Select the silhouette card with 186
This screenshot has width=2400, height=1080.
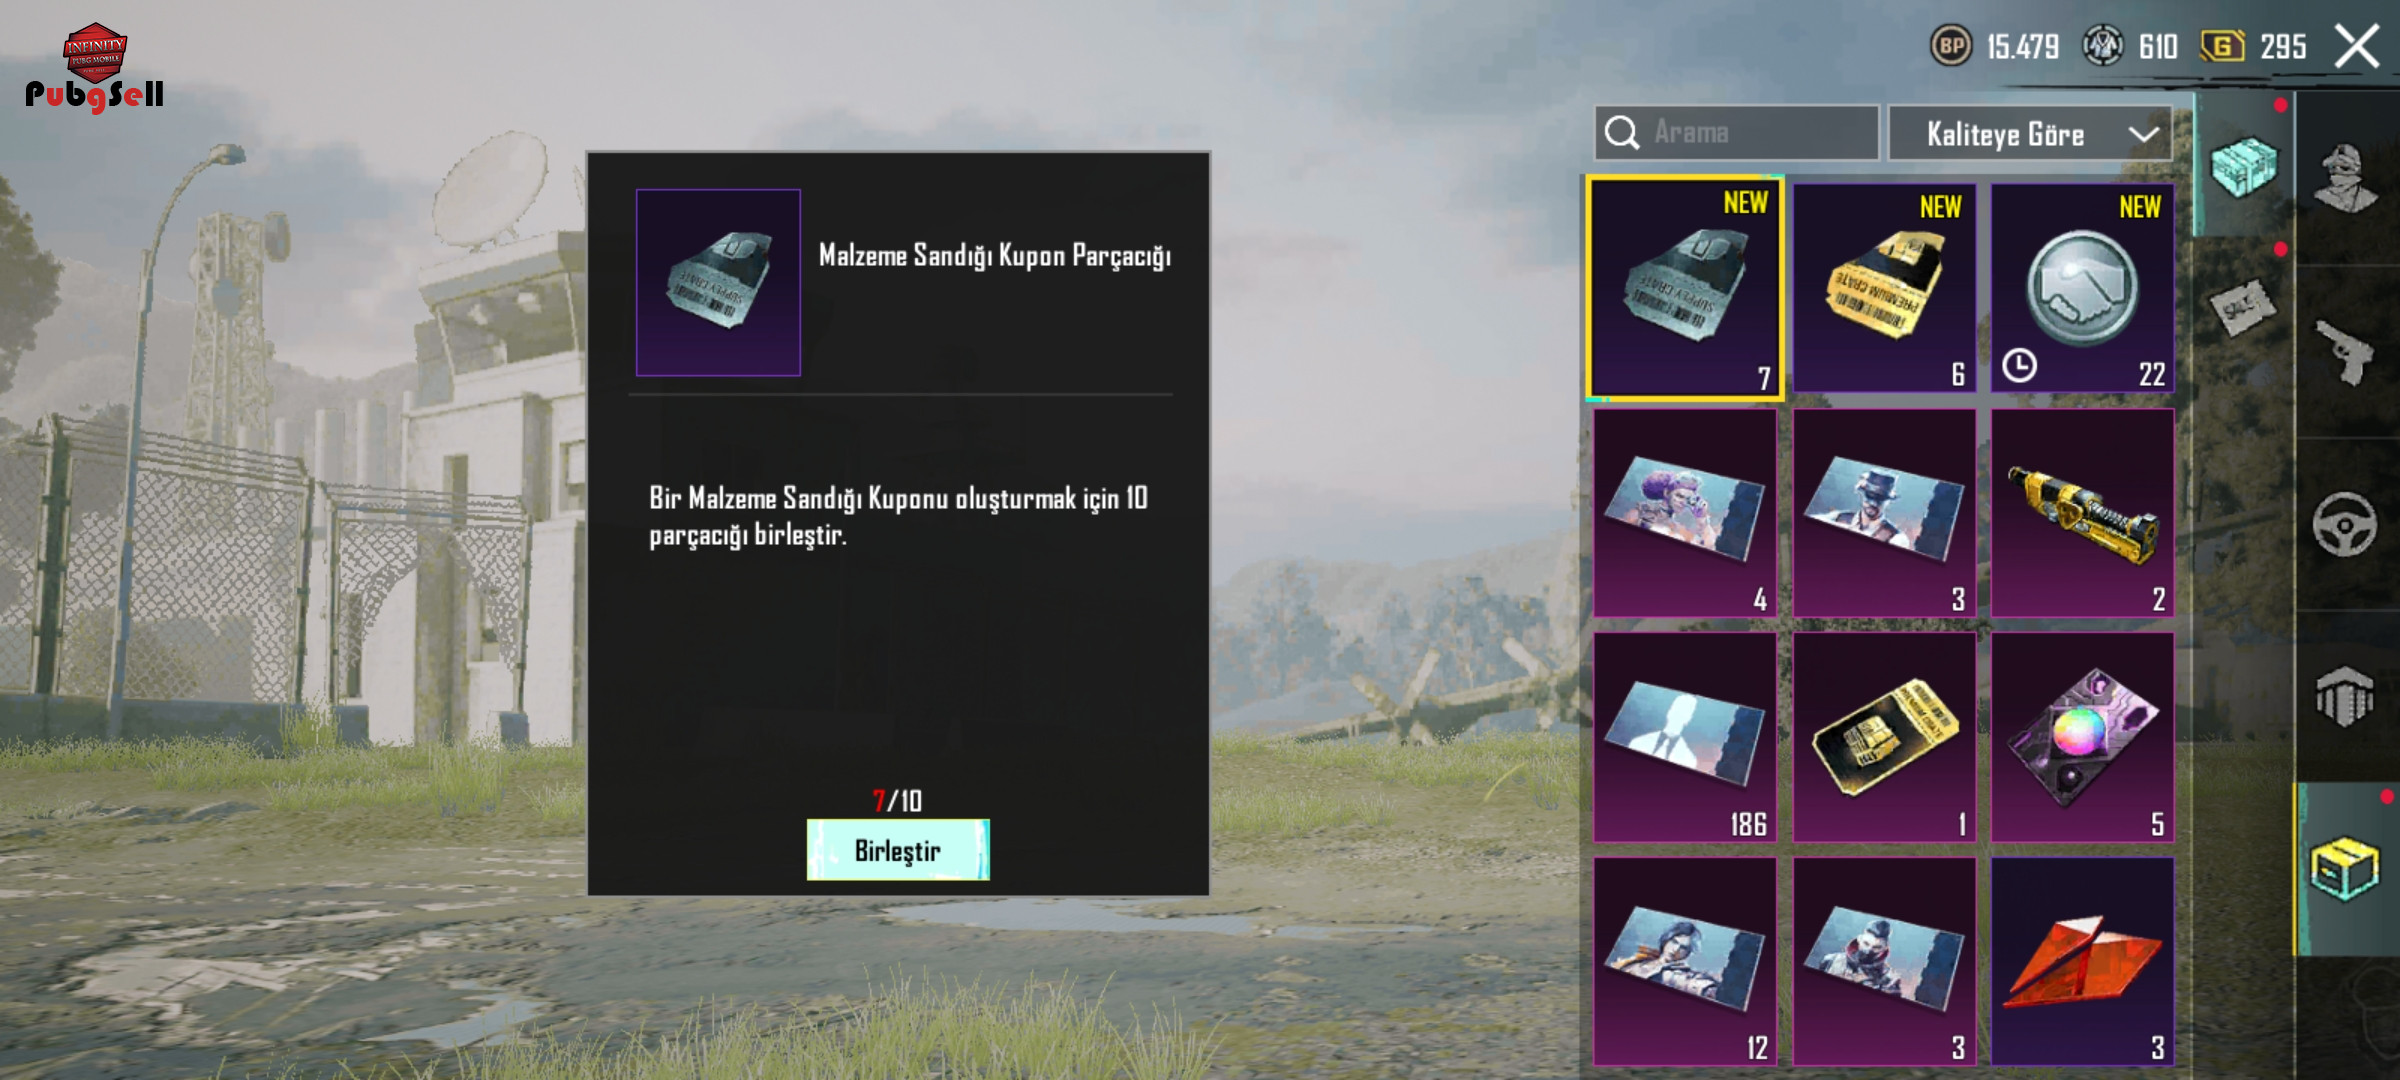coord(1685,737)
